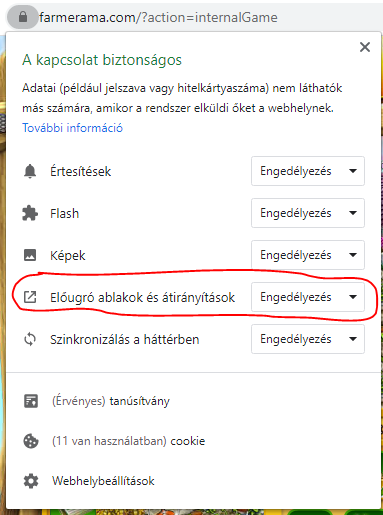Click the Webhelybeállítások gear icon

click(x=31, y=481)
